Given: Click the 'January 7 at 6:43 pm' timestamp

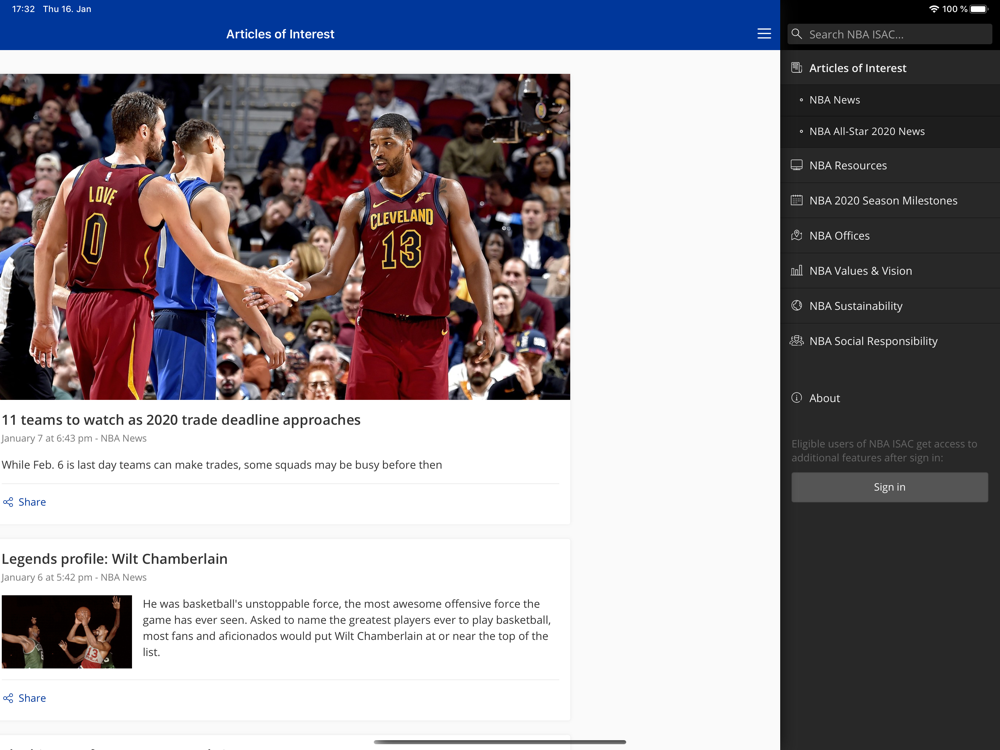Looking at the screenshot, I should coord(47,438).
